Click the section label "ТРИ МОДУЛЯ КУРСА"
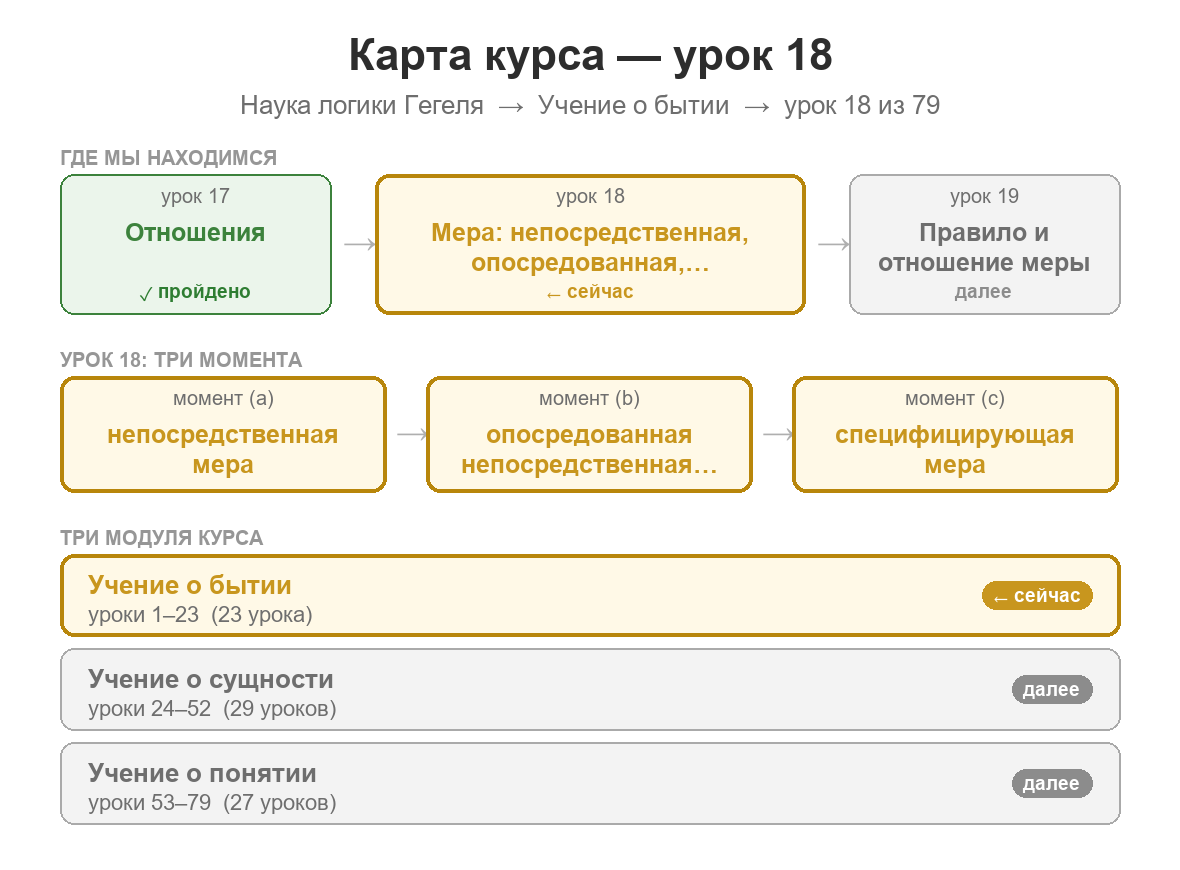Viewport: 1180px width, 870px height. coord(162,538)
